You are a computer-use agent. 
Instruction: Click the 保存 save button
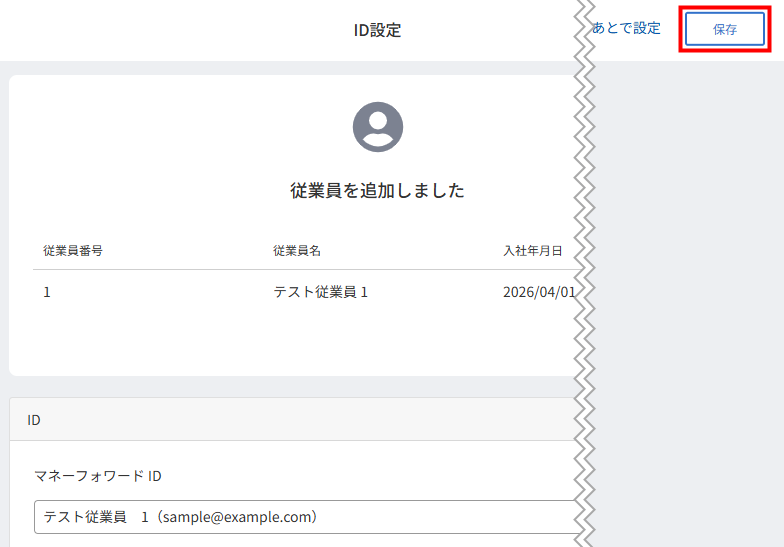[725, 30]
